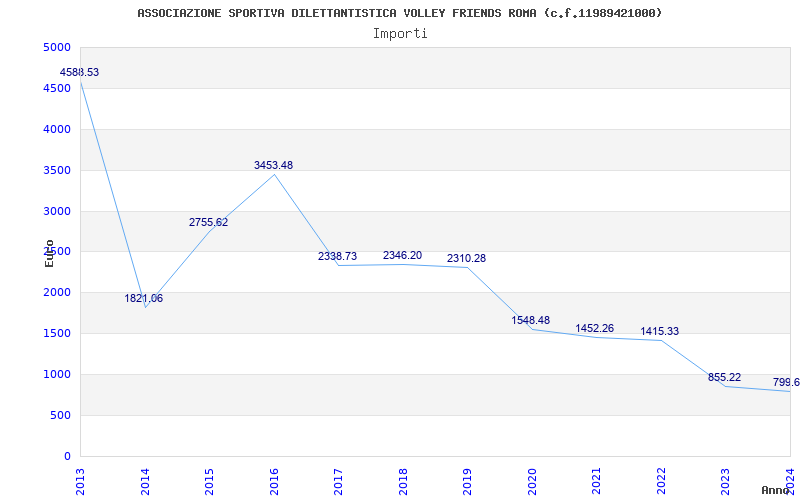Click the Importi subtitle

tap(400, 34)
